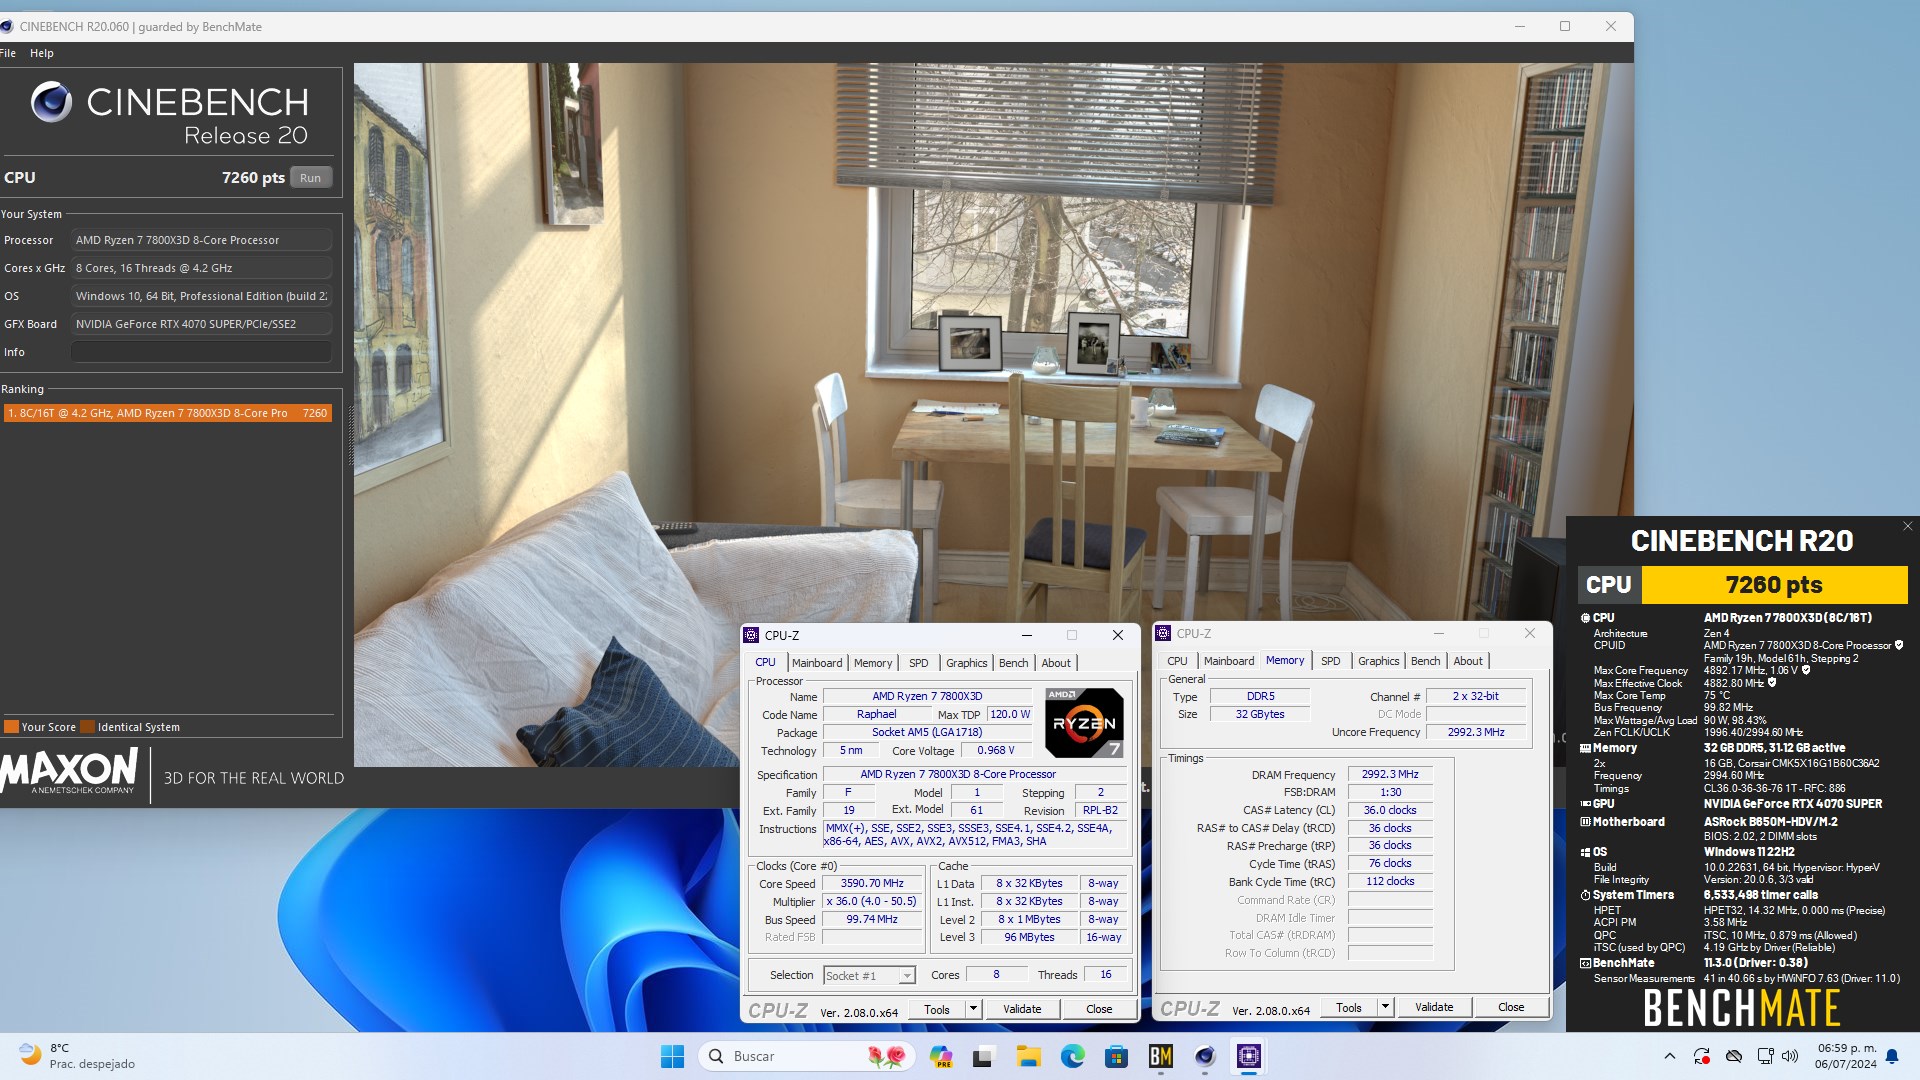The height and width of the screenshot is (1080, 1920).
Task: Switch to Cinebench via its taskbar icon
Action: [1205, 1056]
